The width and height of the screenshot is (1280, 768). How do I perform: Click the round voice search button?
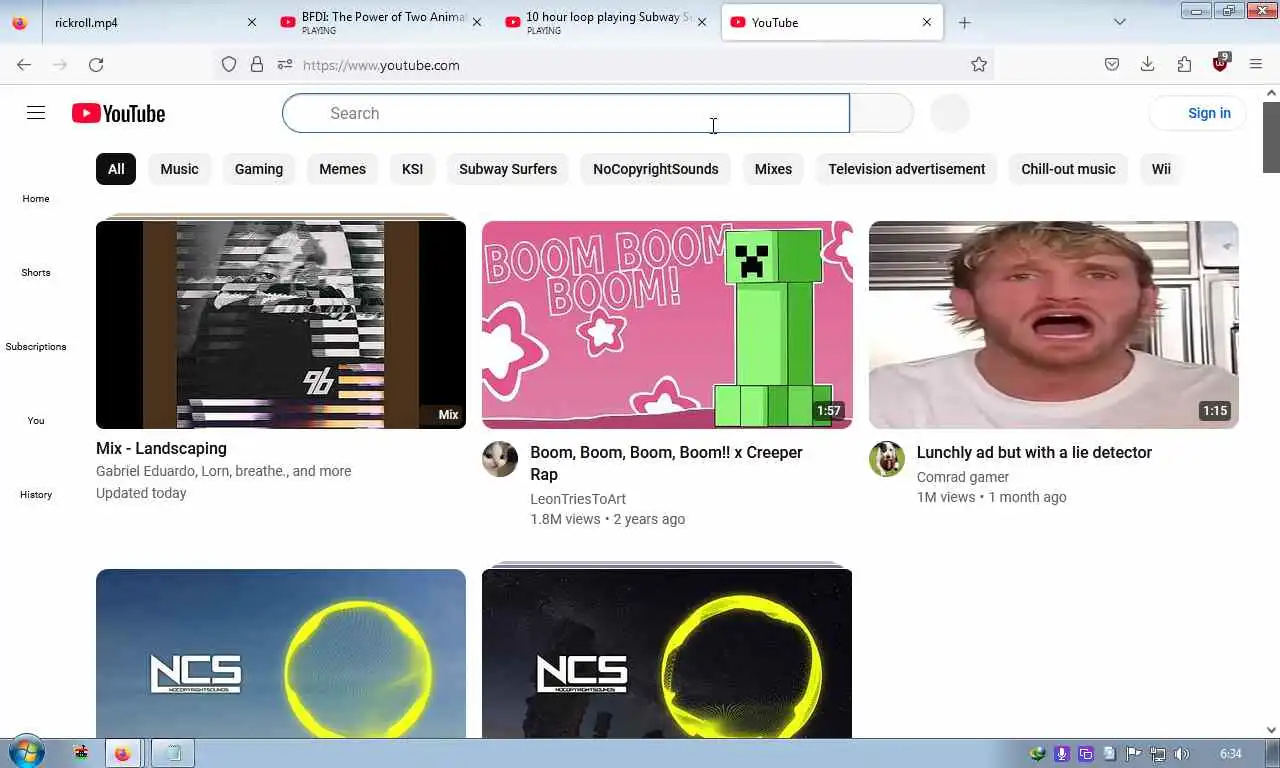pyautogui.click(x=950, y=113)
